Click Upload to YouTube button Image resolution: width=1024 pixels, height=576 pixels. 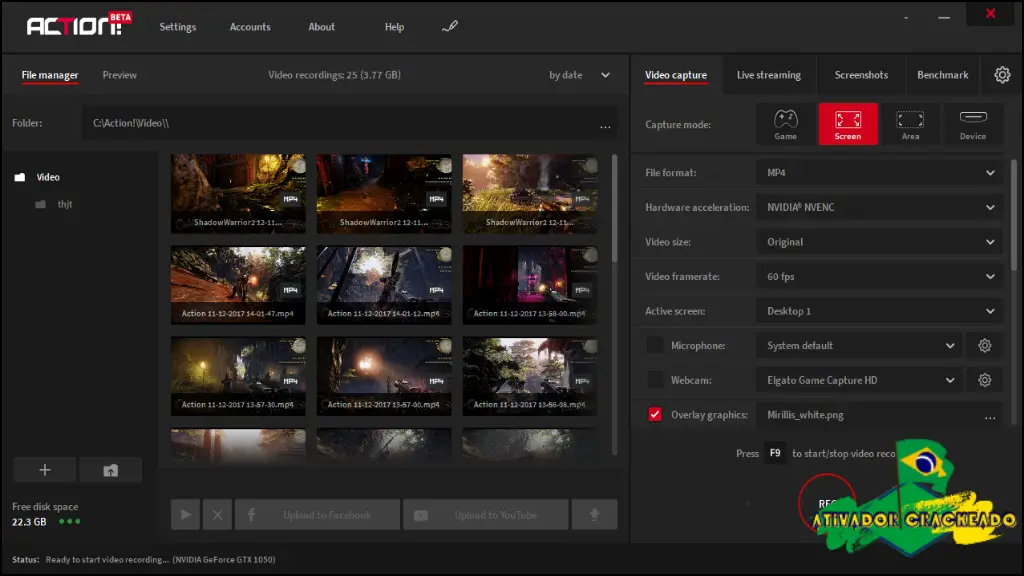click(486, 515)
